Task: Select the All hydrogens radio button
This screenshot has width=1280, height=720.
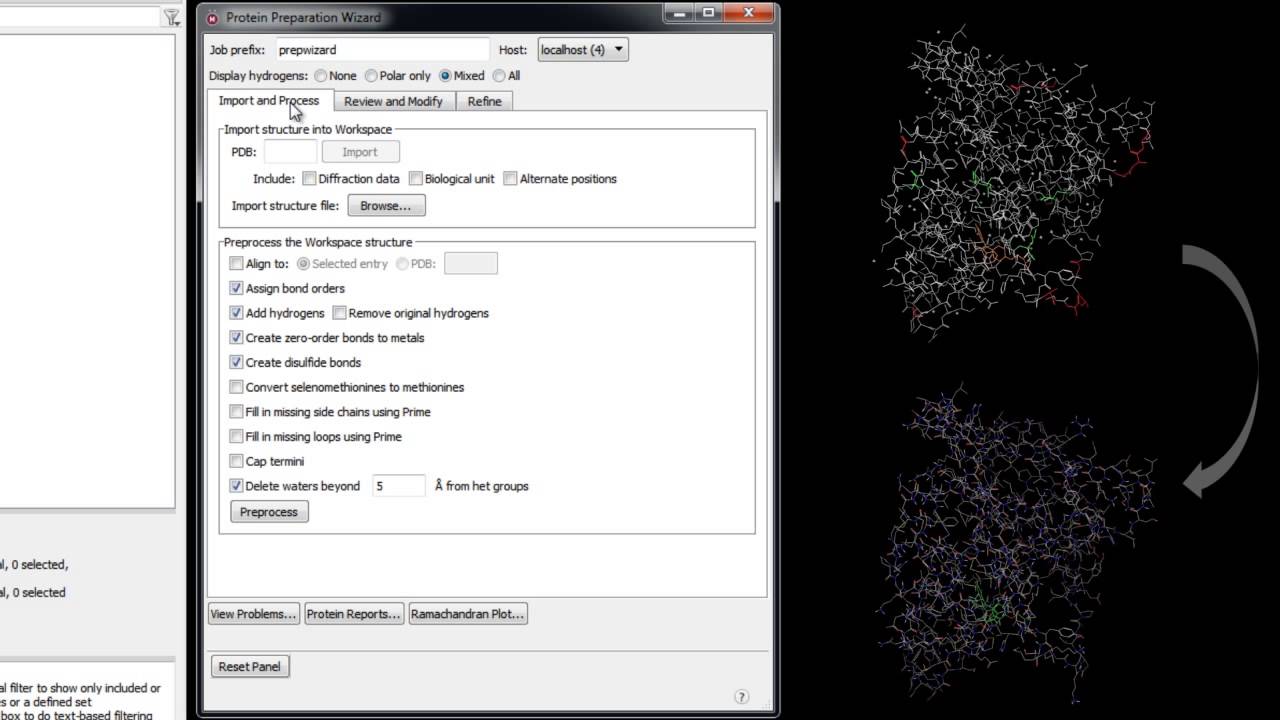Action: tap(499, 76)
